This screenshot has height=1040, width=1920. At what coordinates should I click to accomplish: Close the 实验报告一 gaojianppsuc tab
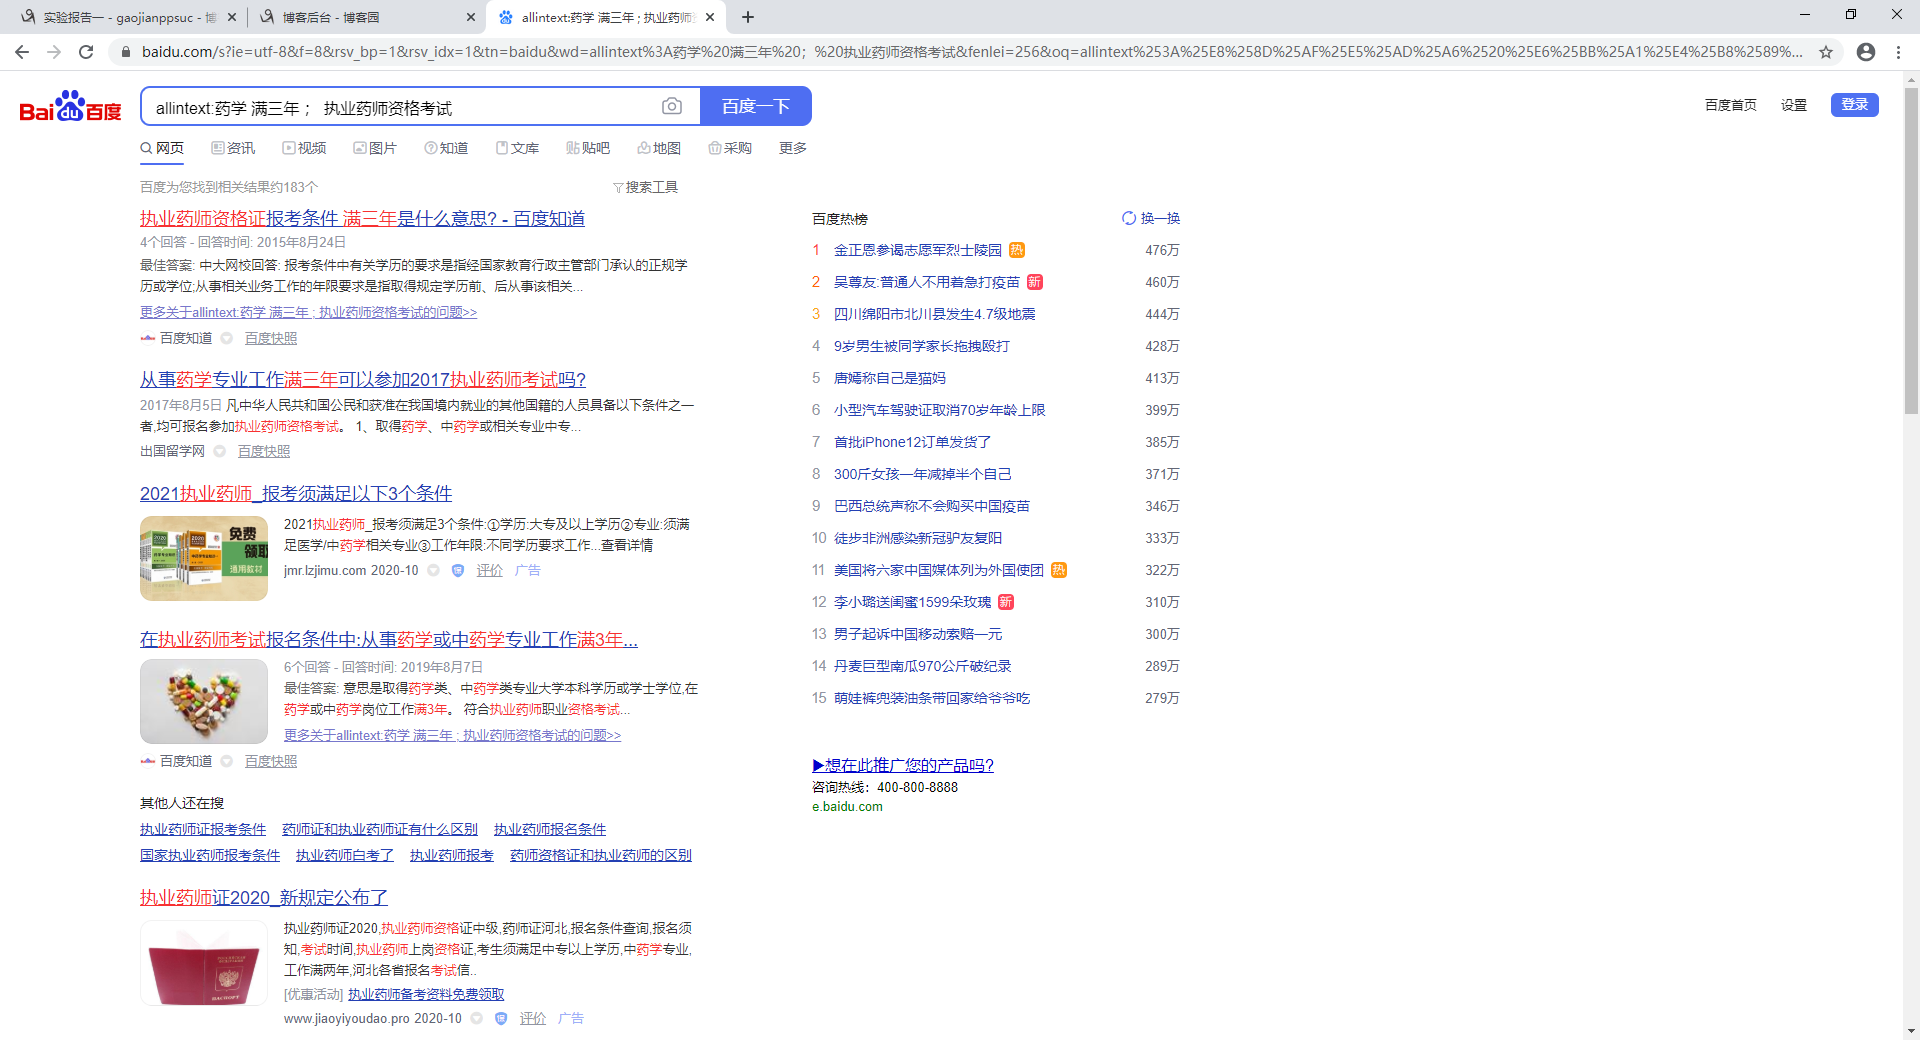(232, 17)
